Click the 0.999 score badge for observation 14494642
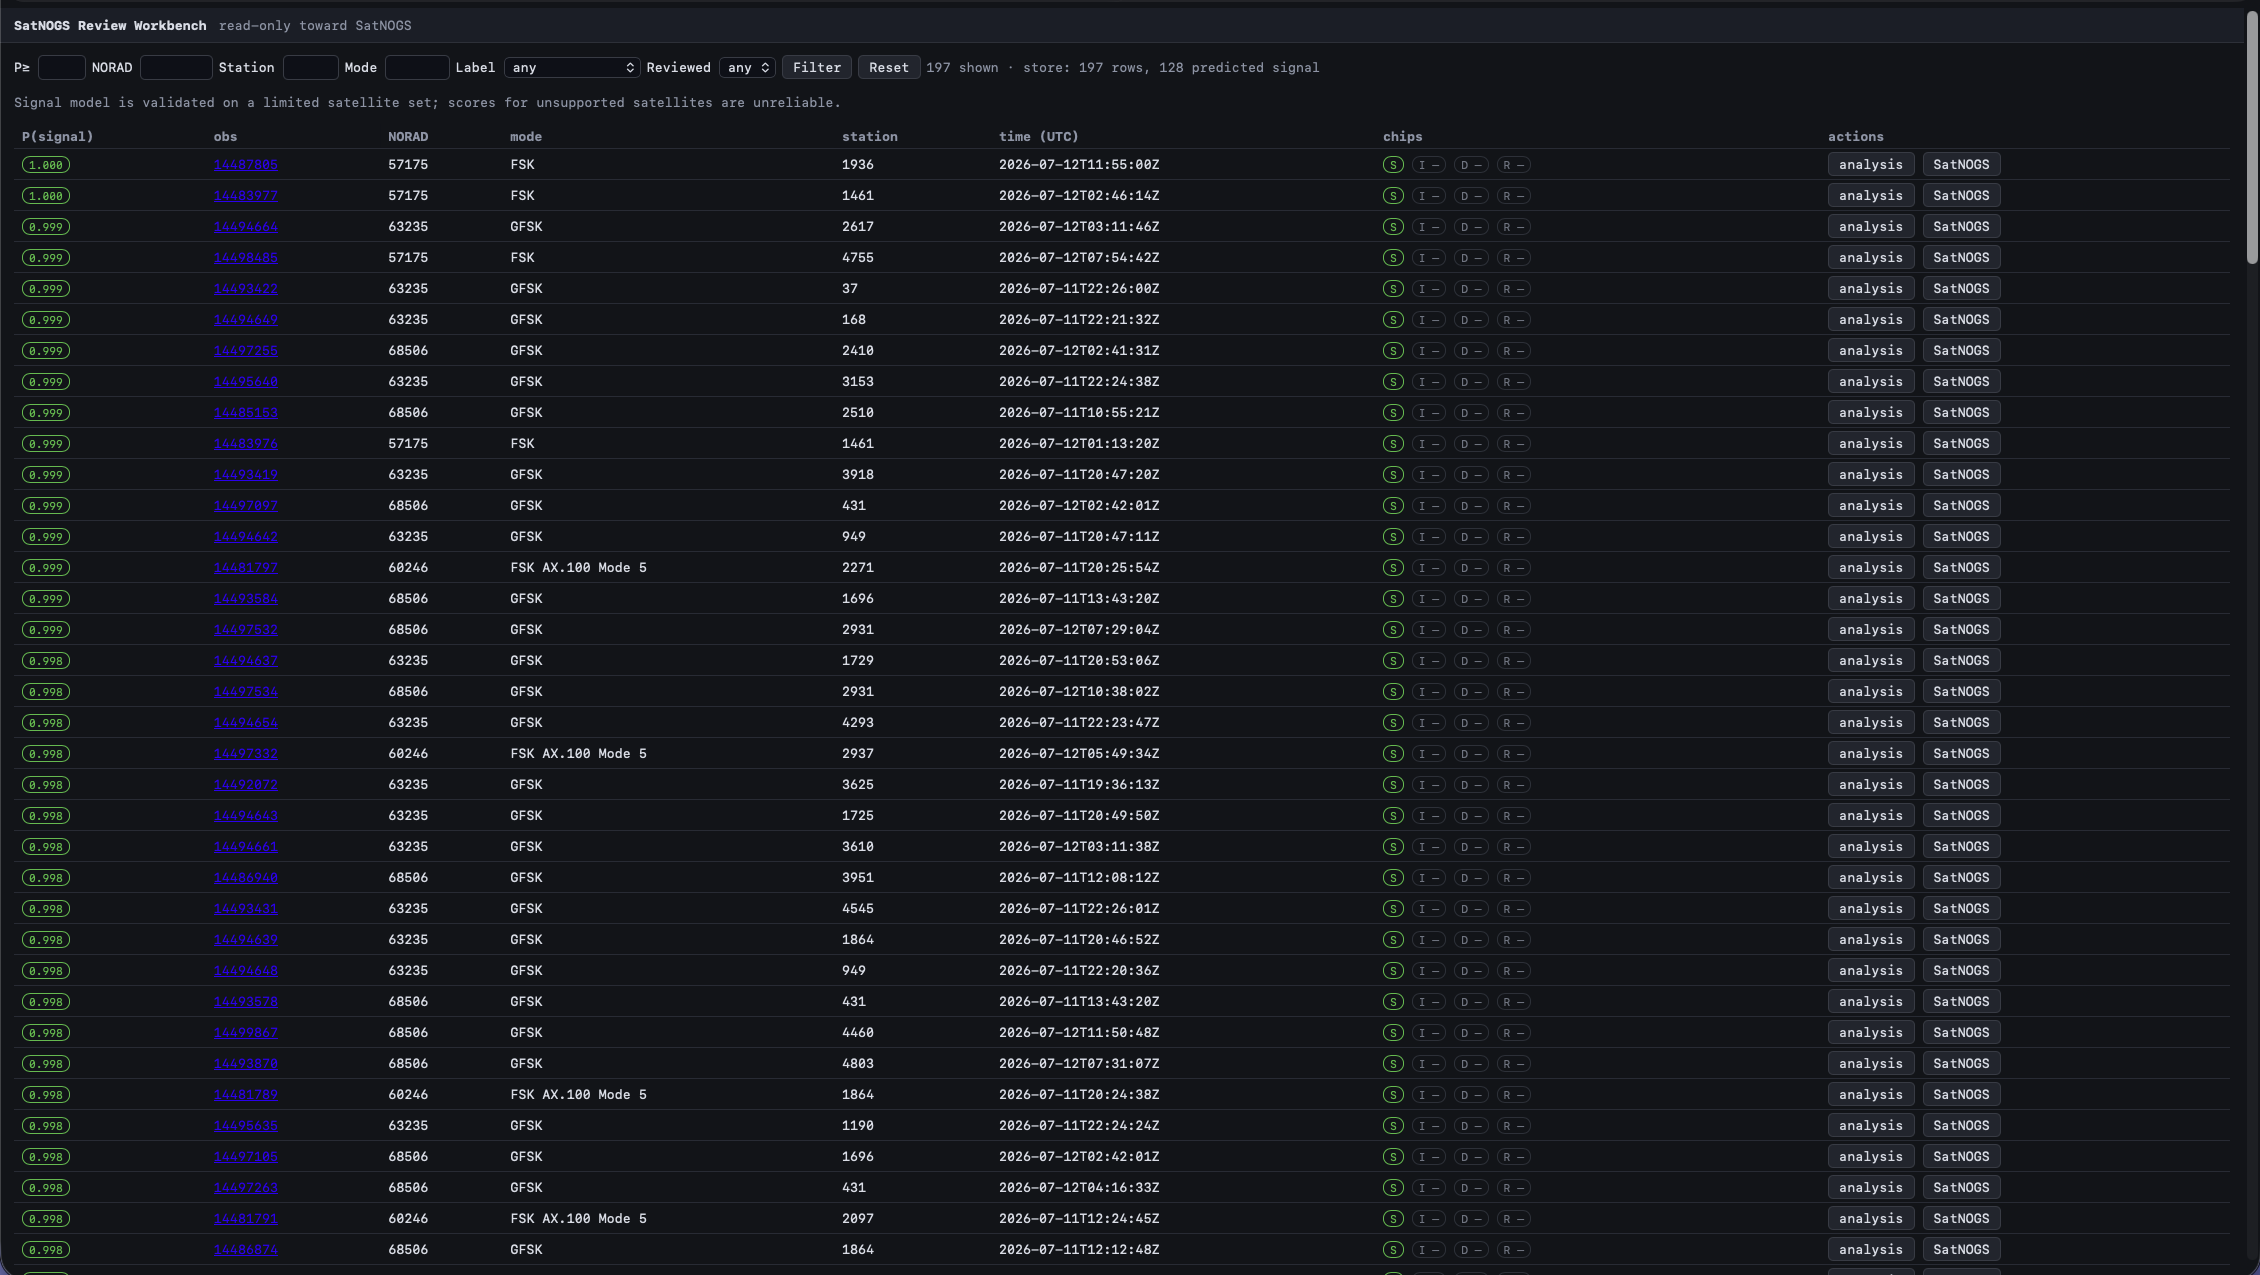 [46, 537]
